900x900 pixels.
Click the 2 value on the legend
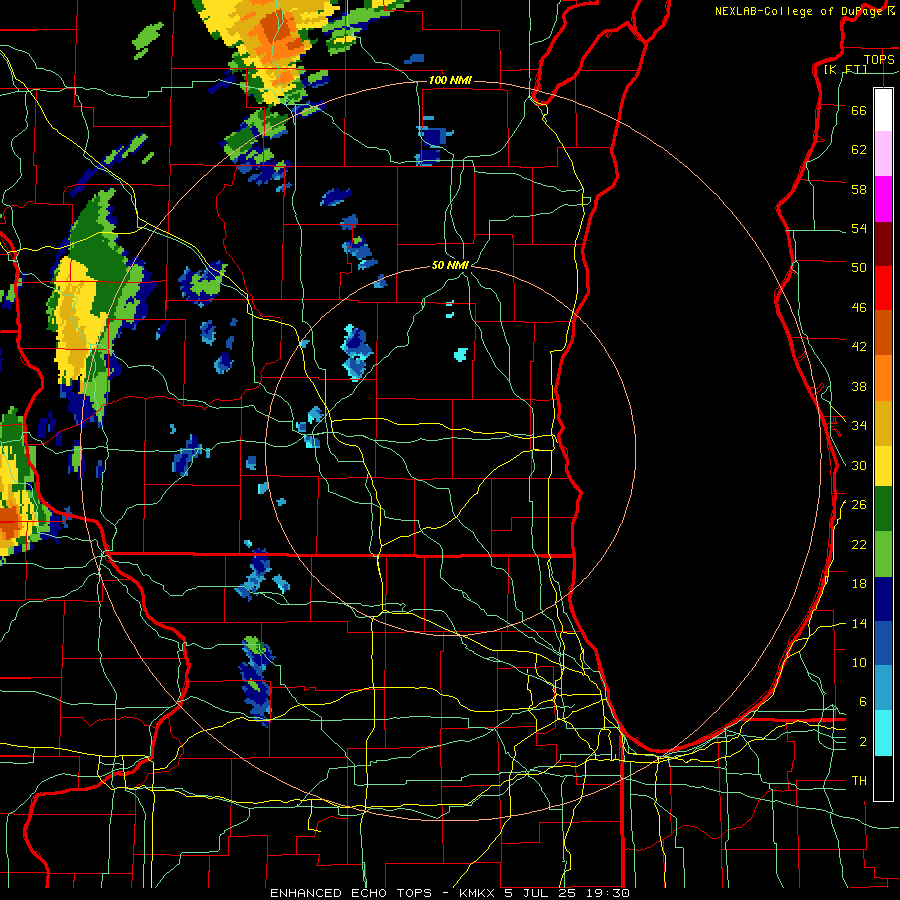[863, 742]
